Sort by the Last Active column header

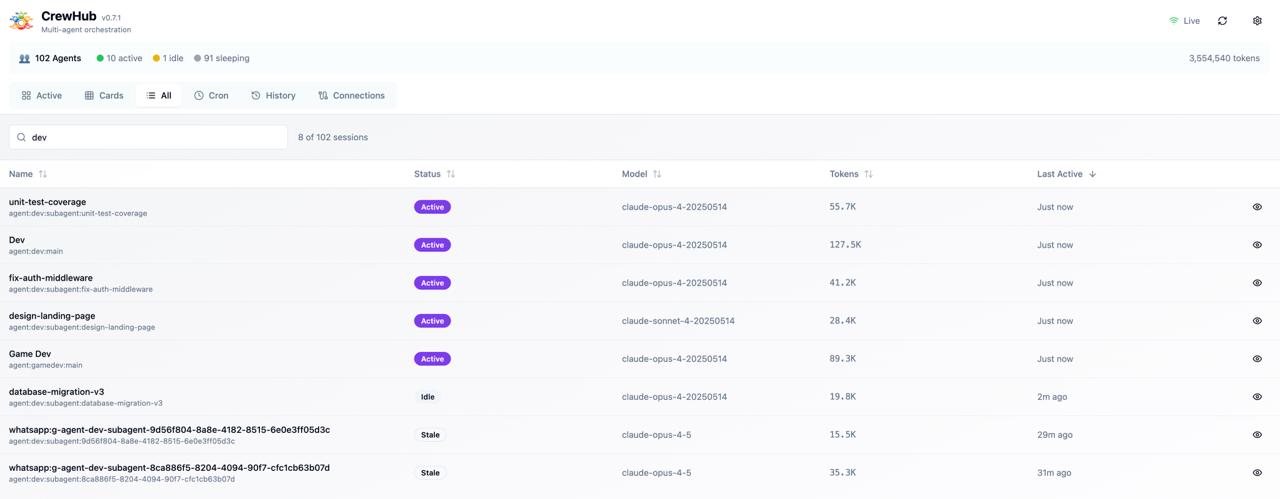(1067, 174)
